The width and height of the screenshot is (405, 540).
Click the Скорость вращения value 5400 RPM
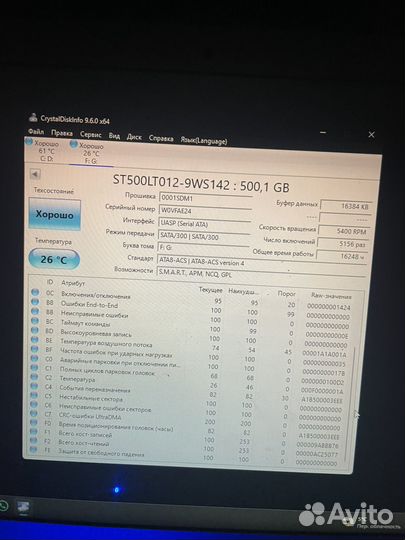coord(344,231)
